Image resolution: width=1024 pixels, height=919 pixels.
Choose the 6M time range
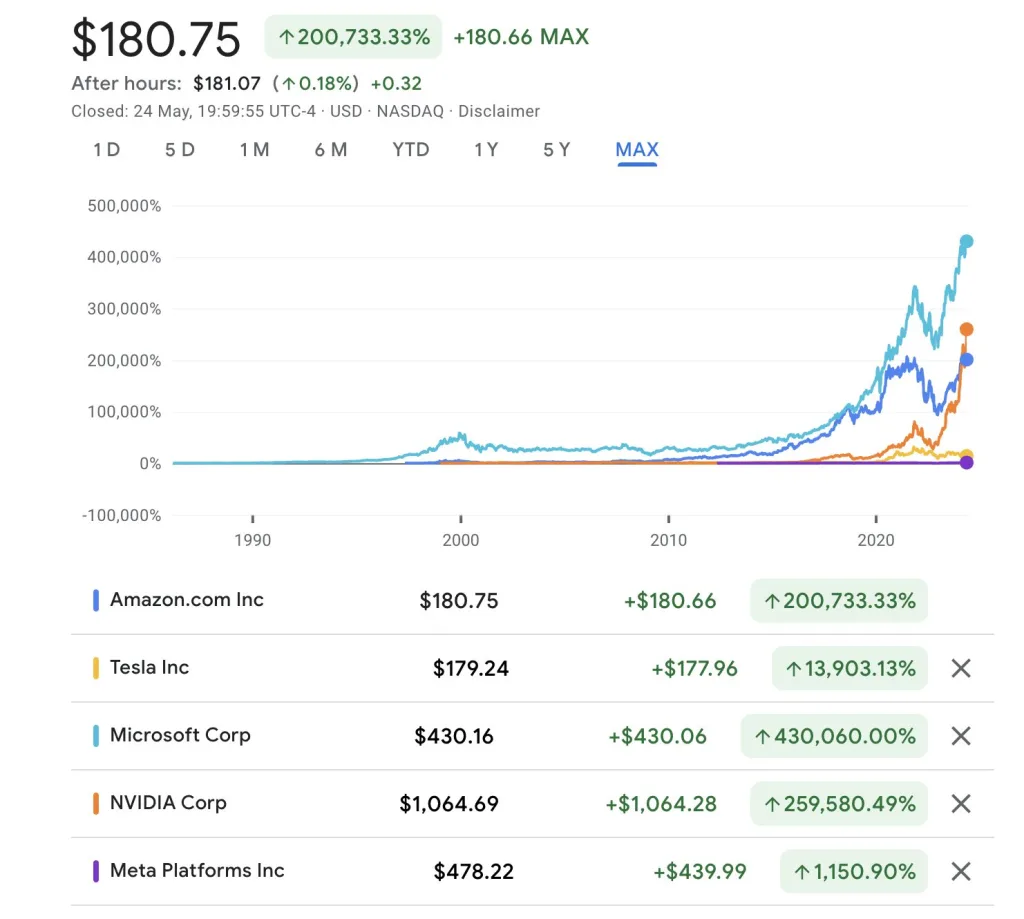click(330, 150)
